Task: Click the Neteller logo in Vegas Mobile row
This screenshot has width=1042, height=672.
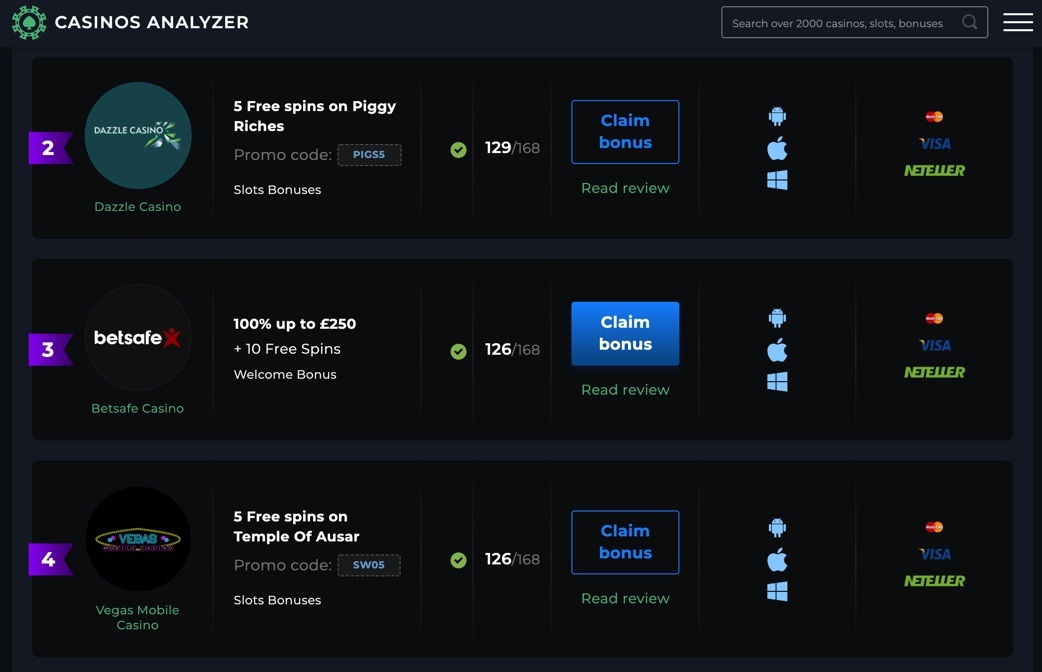Action: (x=934, y=581)
